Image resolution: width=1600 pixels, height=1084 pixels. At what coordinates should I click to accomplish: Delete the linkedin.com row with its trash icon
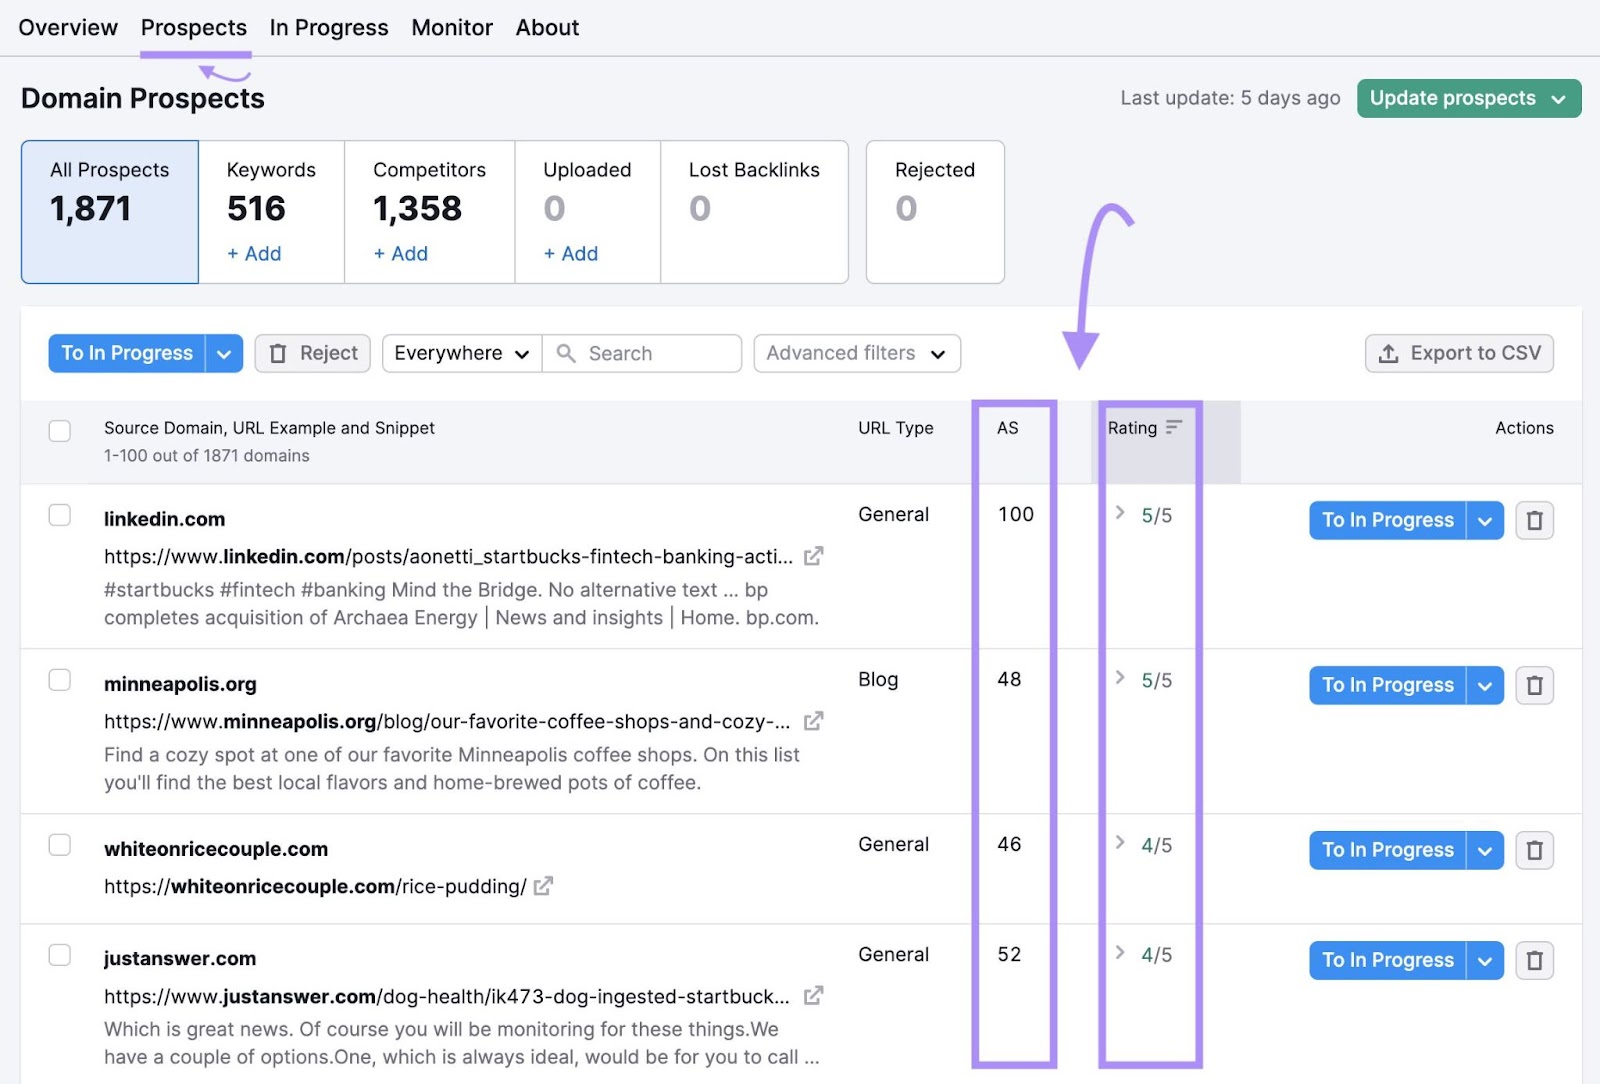pos(1534,520)
